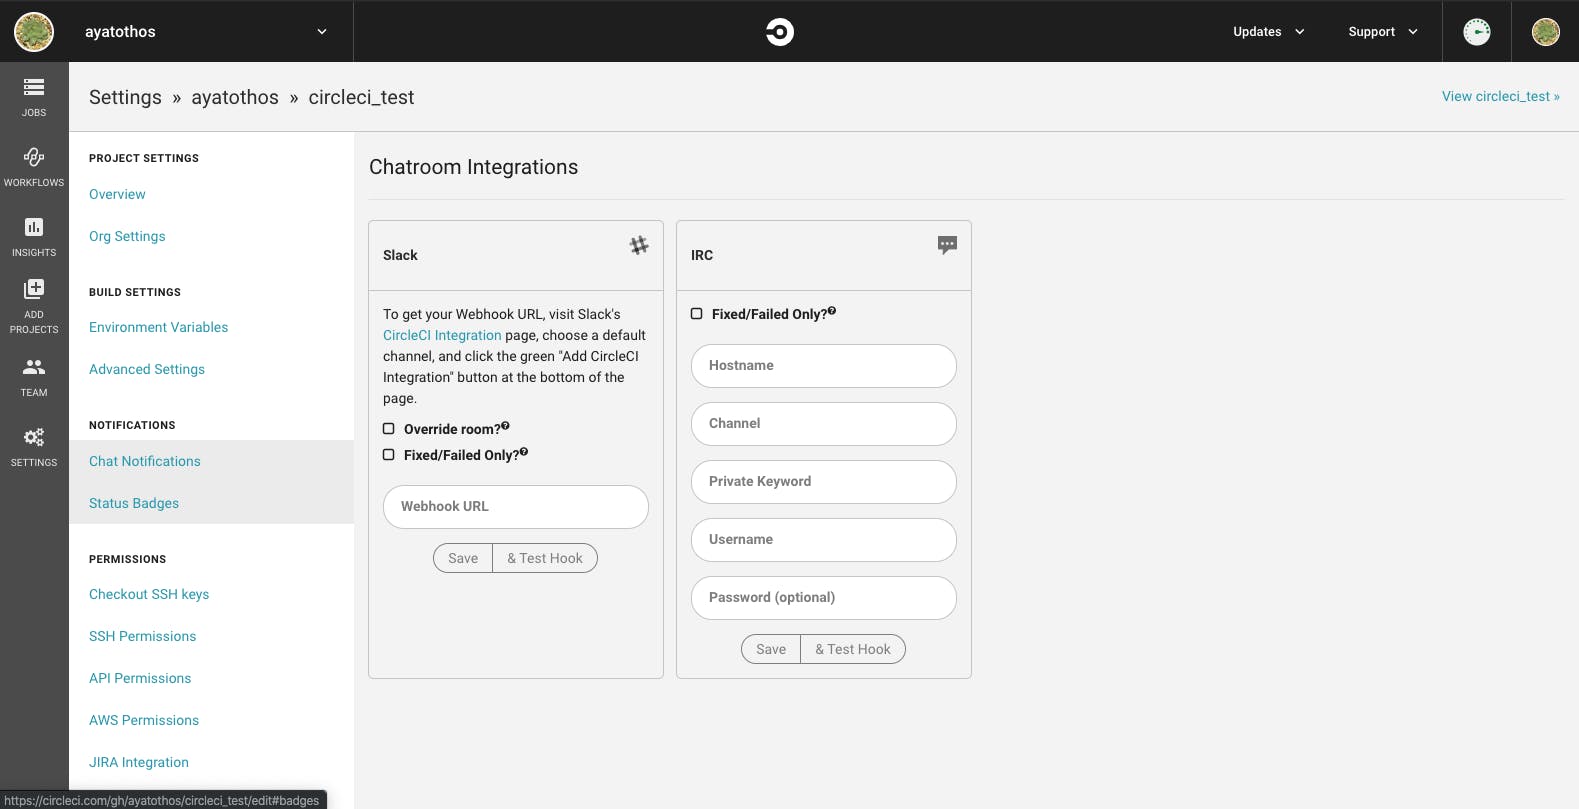Click help icon beside Slack Fixed/Failed Only
This screenshot has width=1579, height=809.
pos(524,452)
